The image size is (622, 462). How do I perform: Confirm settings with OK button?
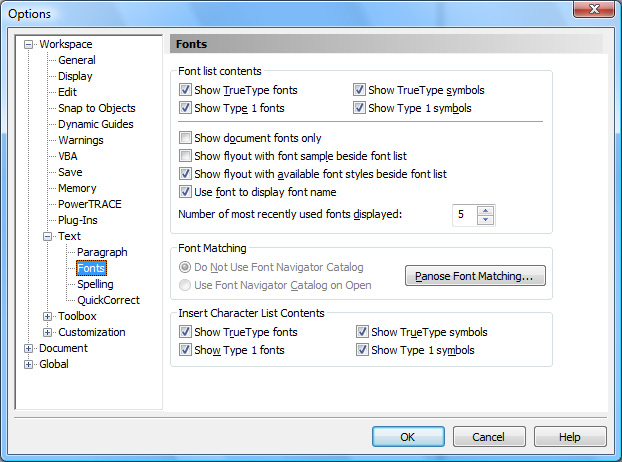(x=408, y=437)
